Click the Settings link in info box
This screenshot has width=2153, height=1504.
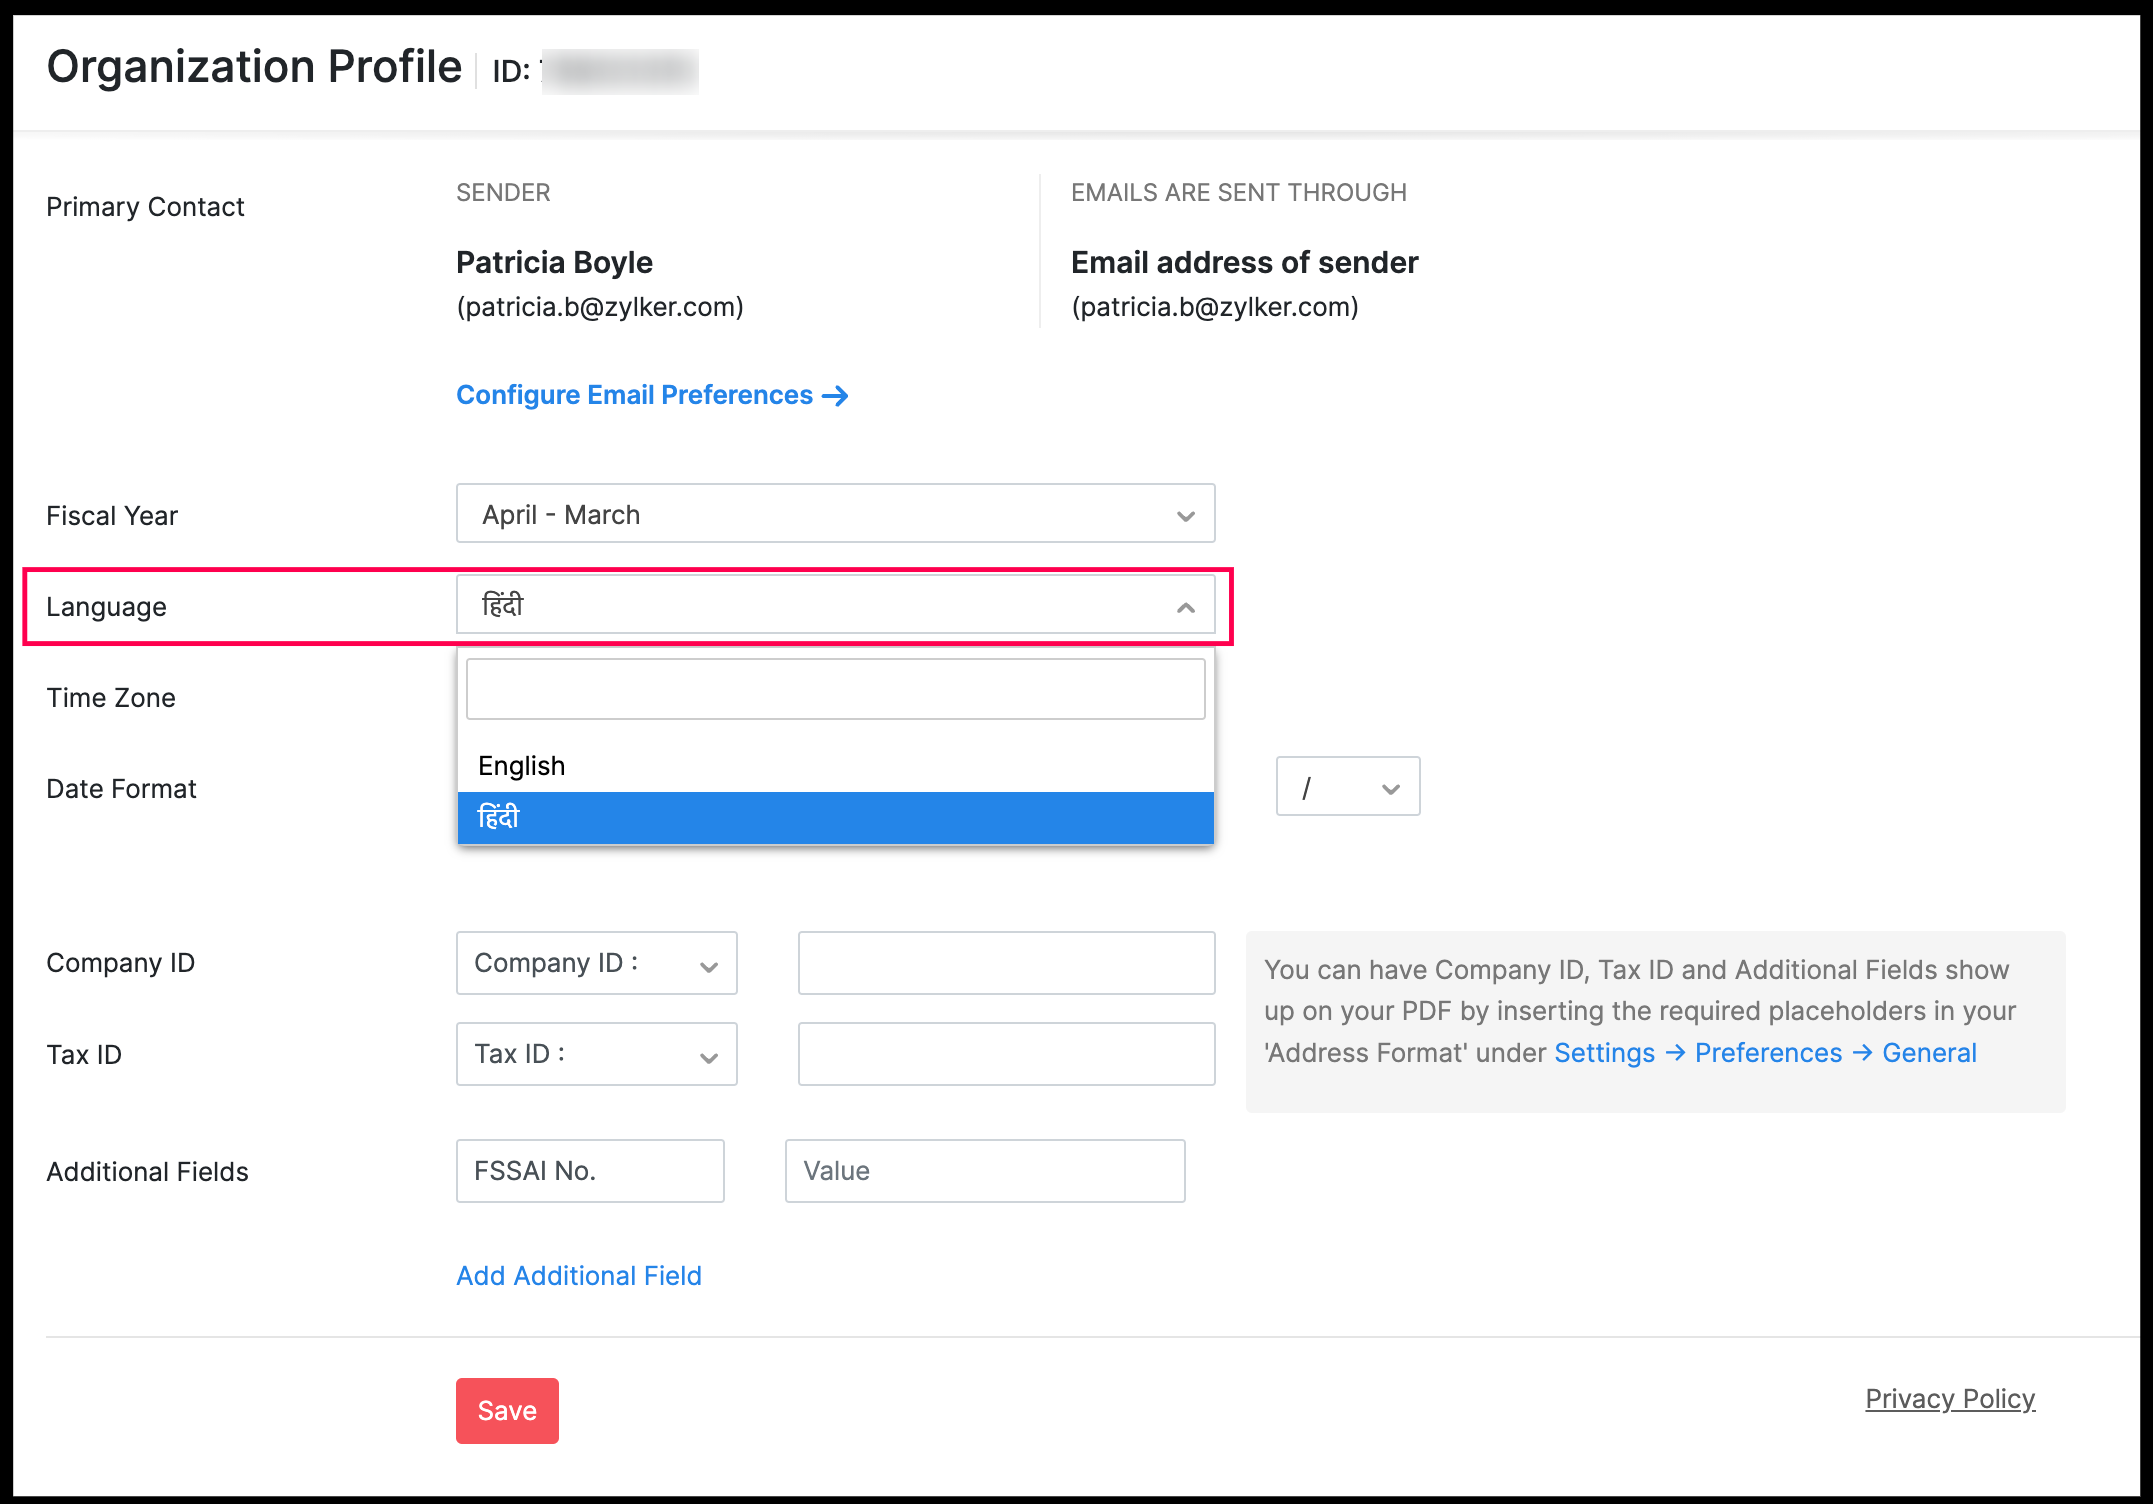[1604, 1053]
